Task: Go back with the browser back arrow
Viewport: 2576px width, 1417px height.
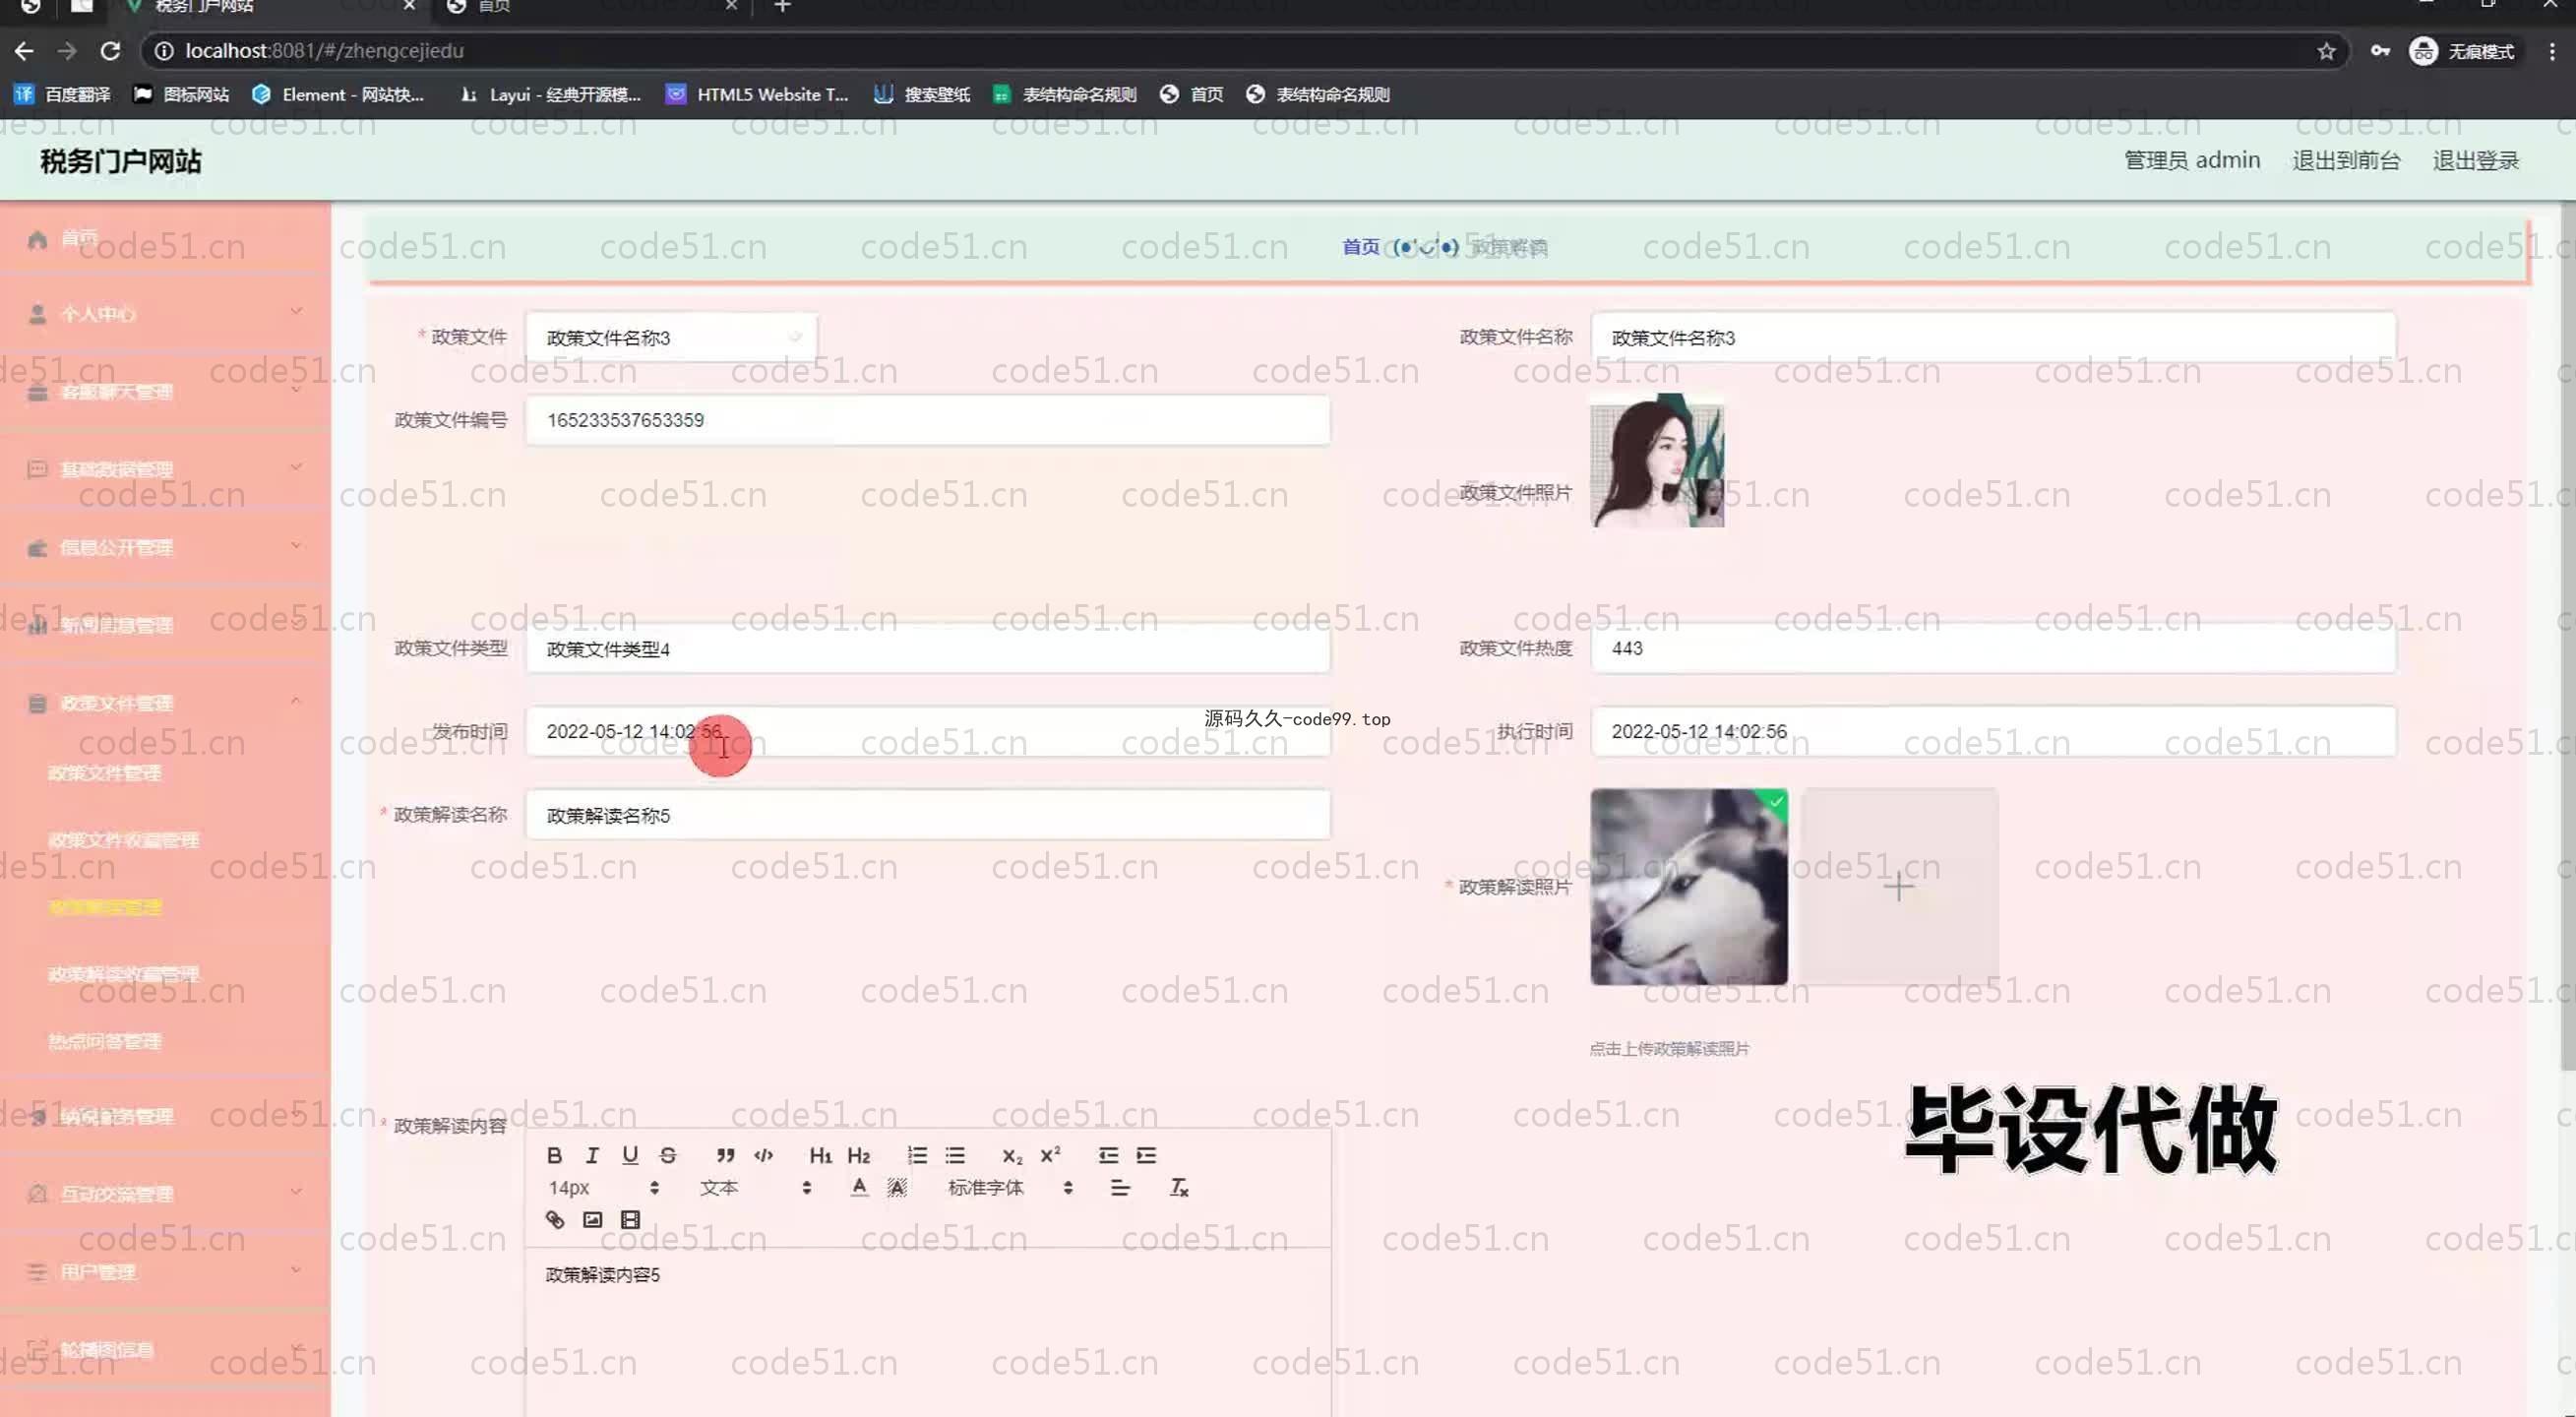Action: pos(24,50)
